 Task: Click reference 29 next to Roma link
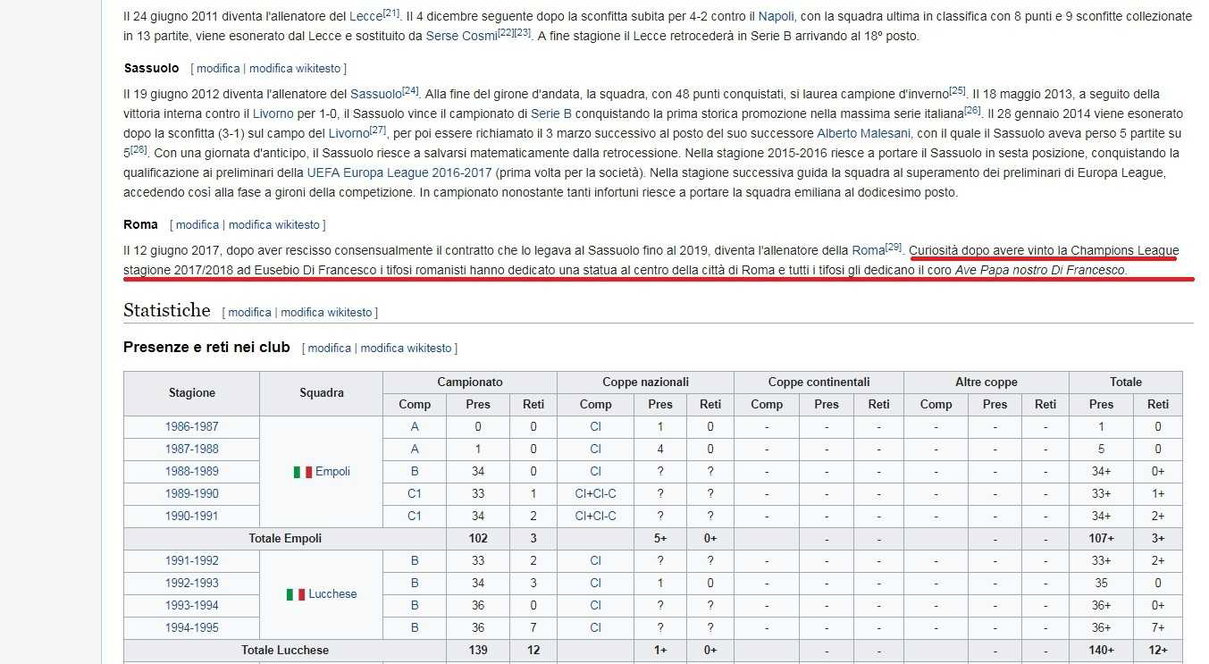pyautogui.click(x=893, y=247)
